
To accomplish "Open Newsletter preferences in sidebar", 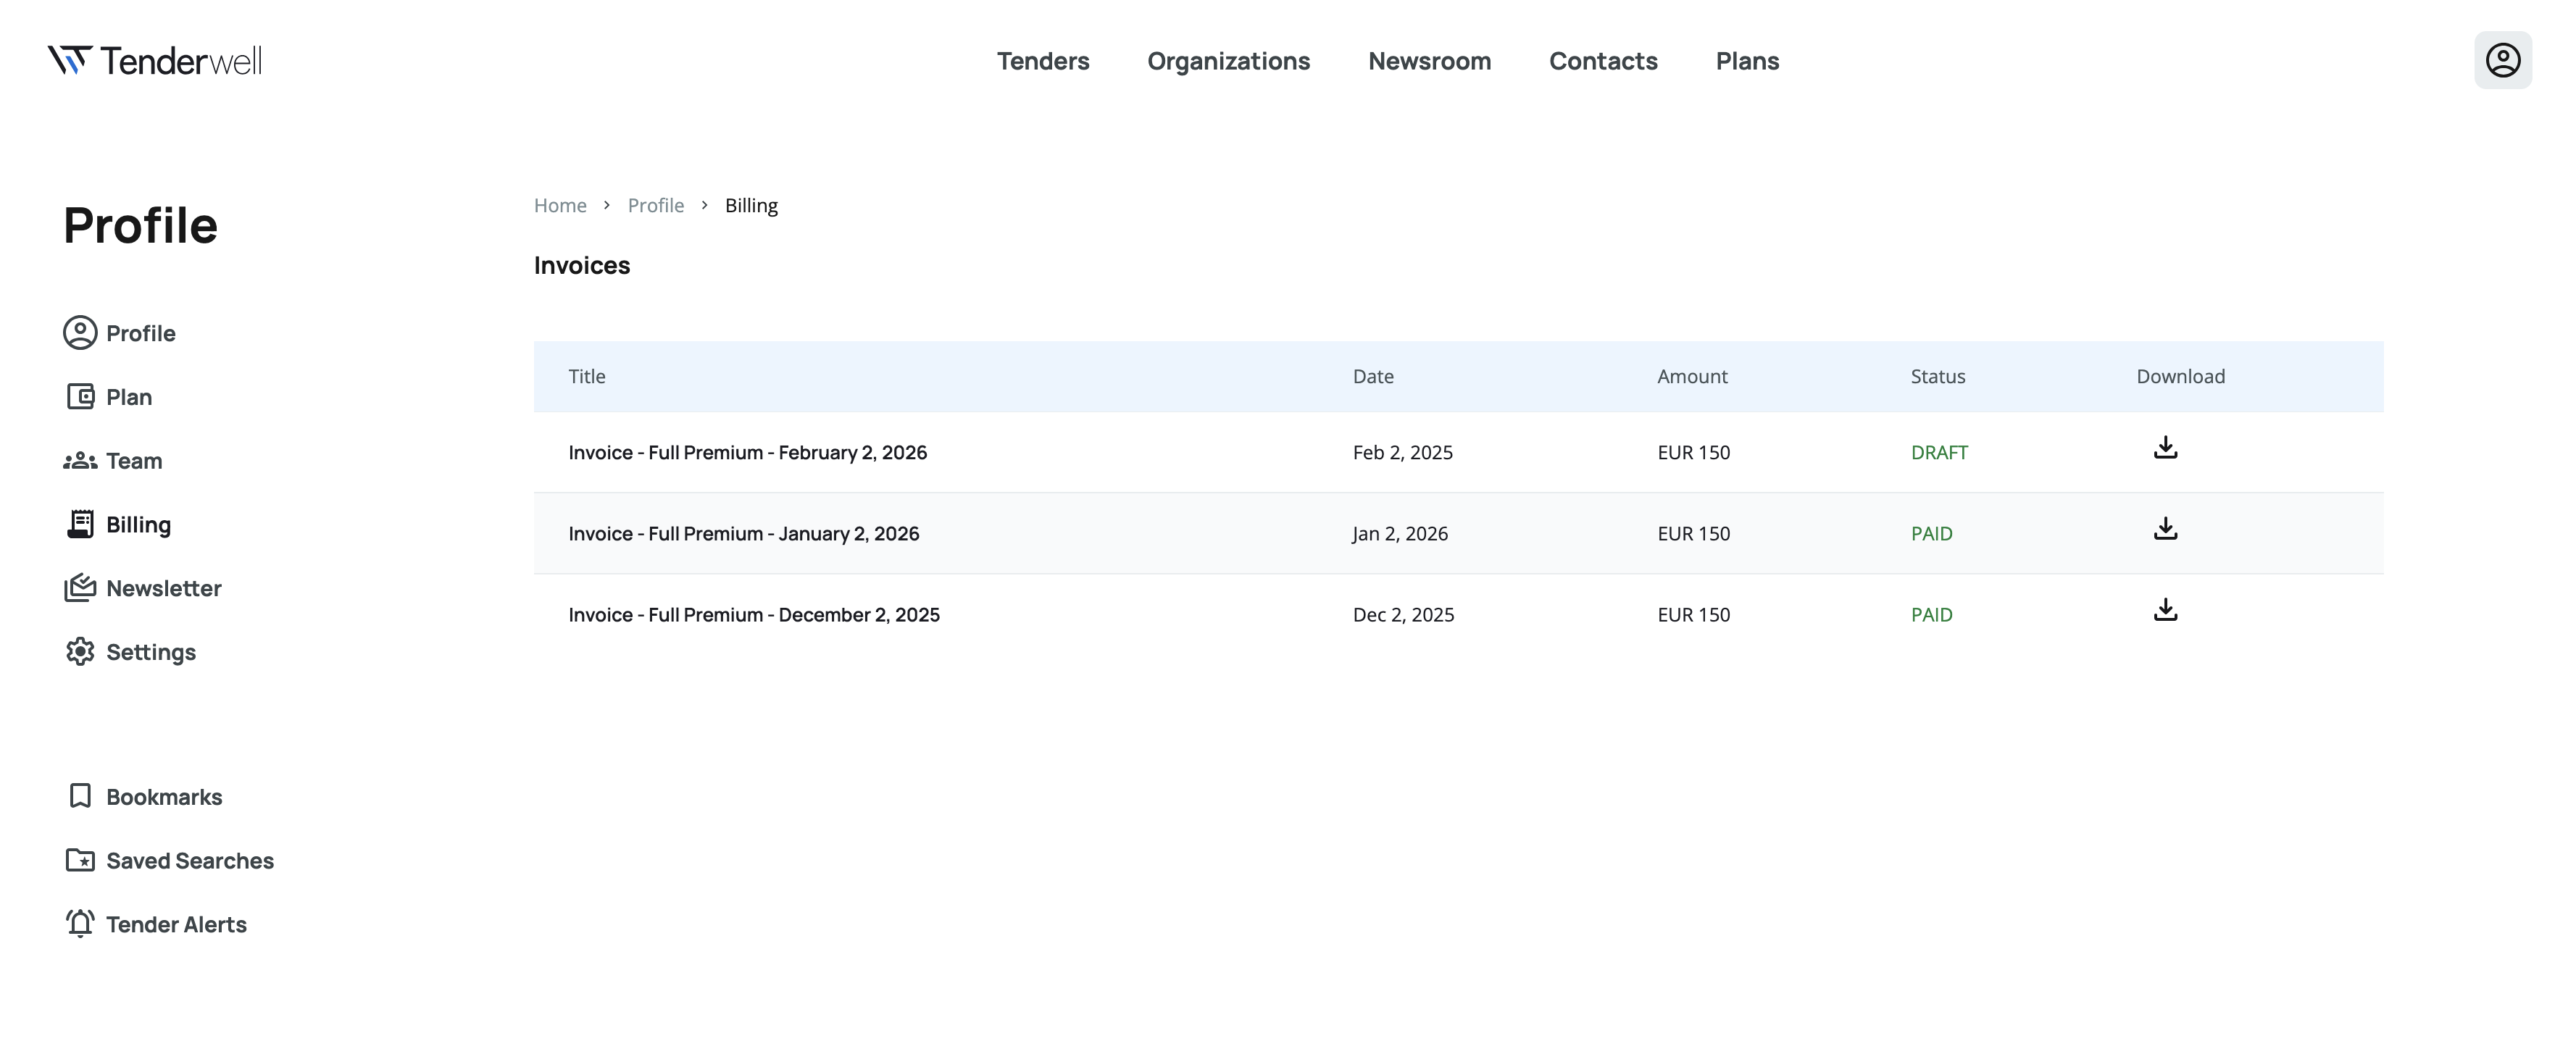I will click(x=163, y=588).
